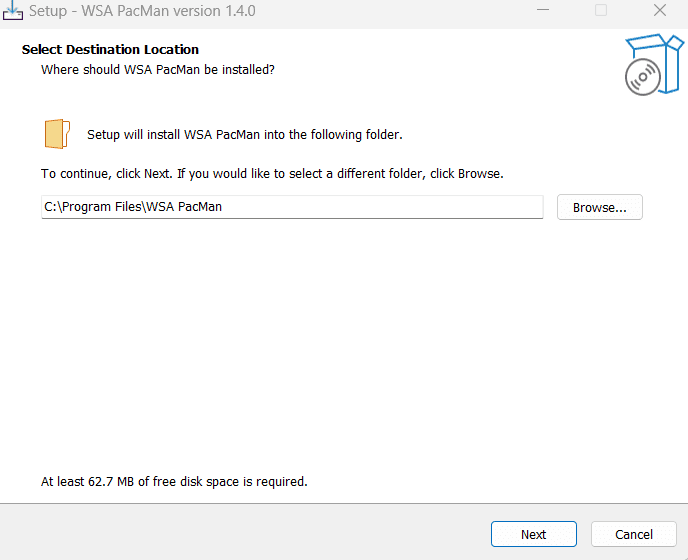This screenshot has width=688, height=560.
Task: Click the "To continue, click Next" instruction text
Action: 272,173
